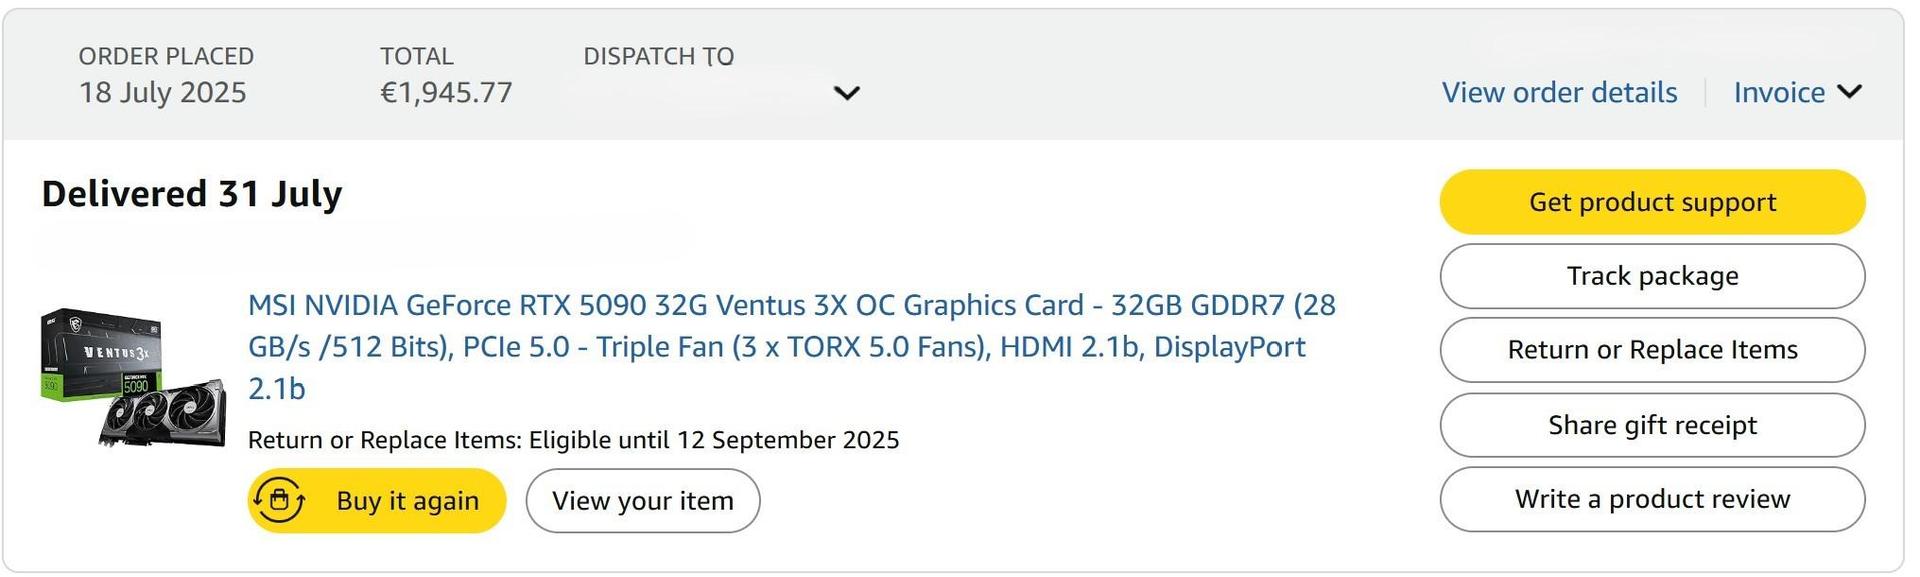Click the order placed date 18 July 2025
The height and width of the screenshot is (577, 1920).
[x=162, y=93]
